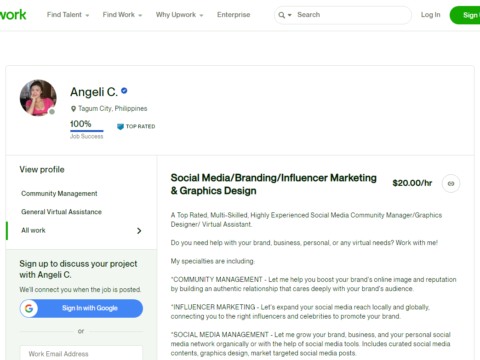Viewport: 480px width, 360px height.
Task: Select Community Management profile
Action: click(59, 193)
